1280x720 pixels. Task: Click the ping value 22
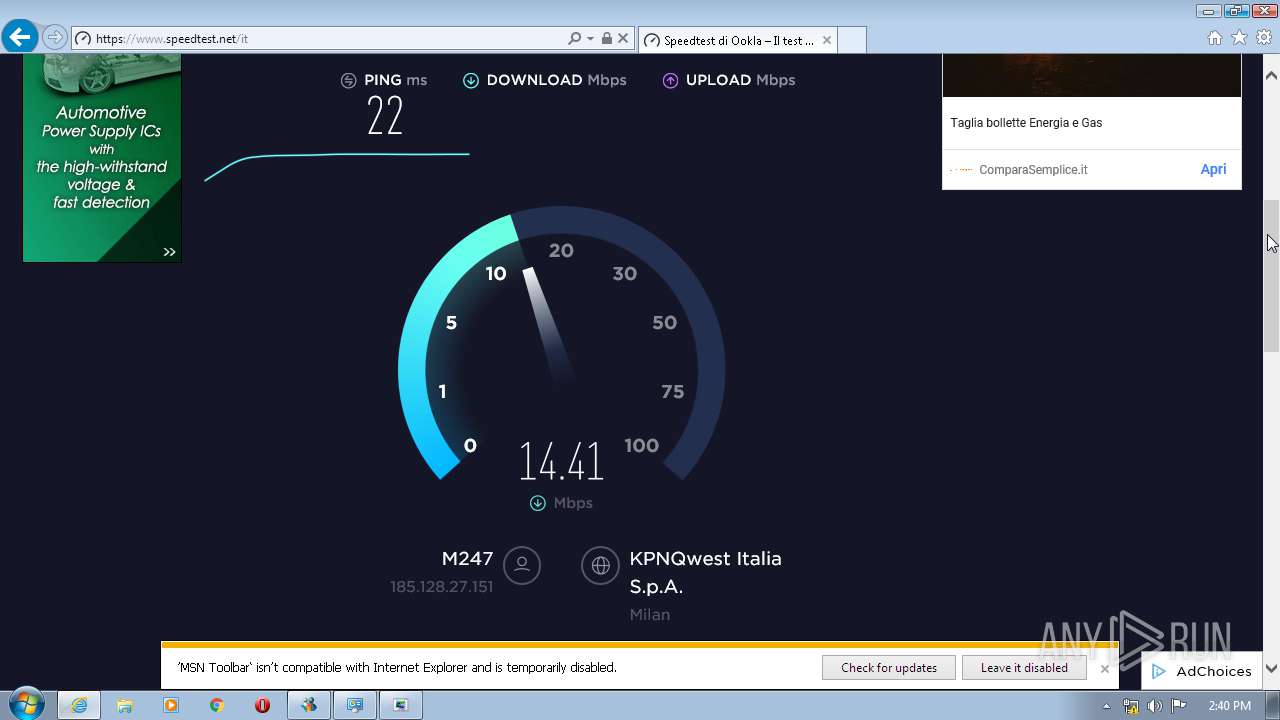pos(385,116)
